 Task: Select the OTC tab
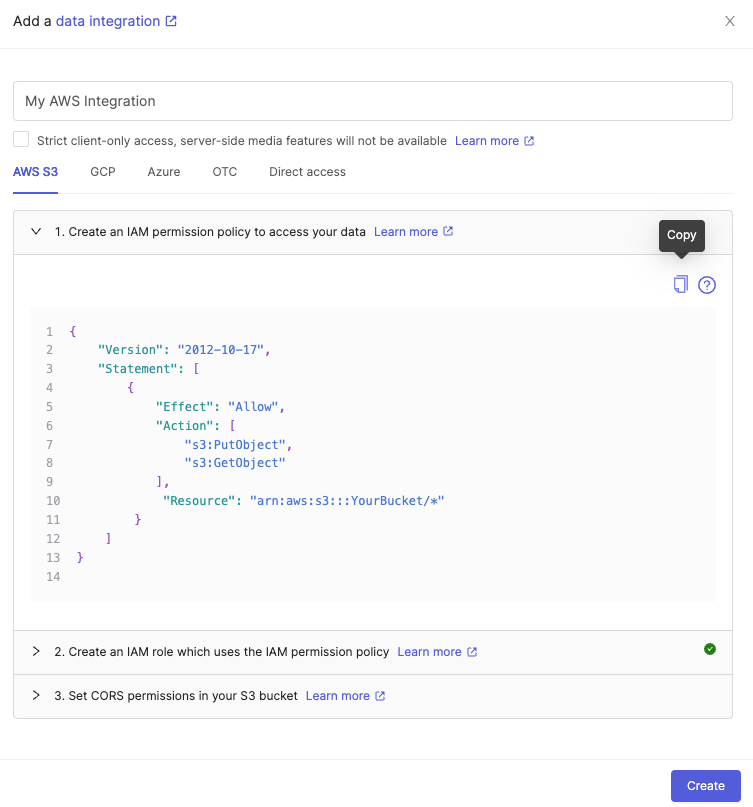pos(225,172)
